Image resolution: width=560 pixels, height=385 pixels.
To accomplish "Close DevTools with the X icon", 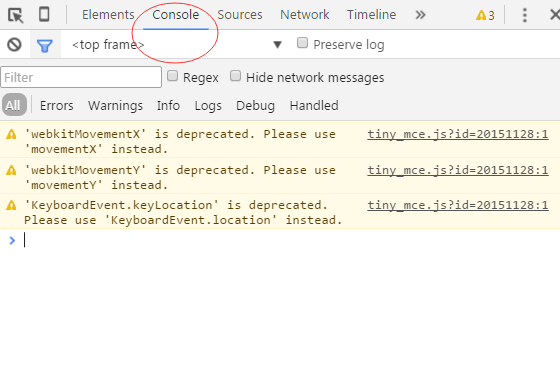I will coord(555,15).
